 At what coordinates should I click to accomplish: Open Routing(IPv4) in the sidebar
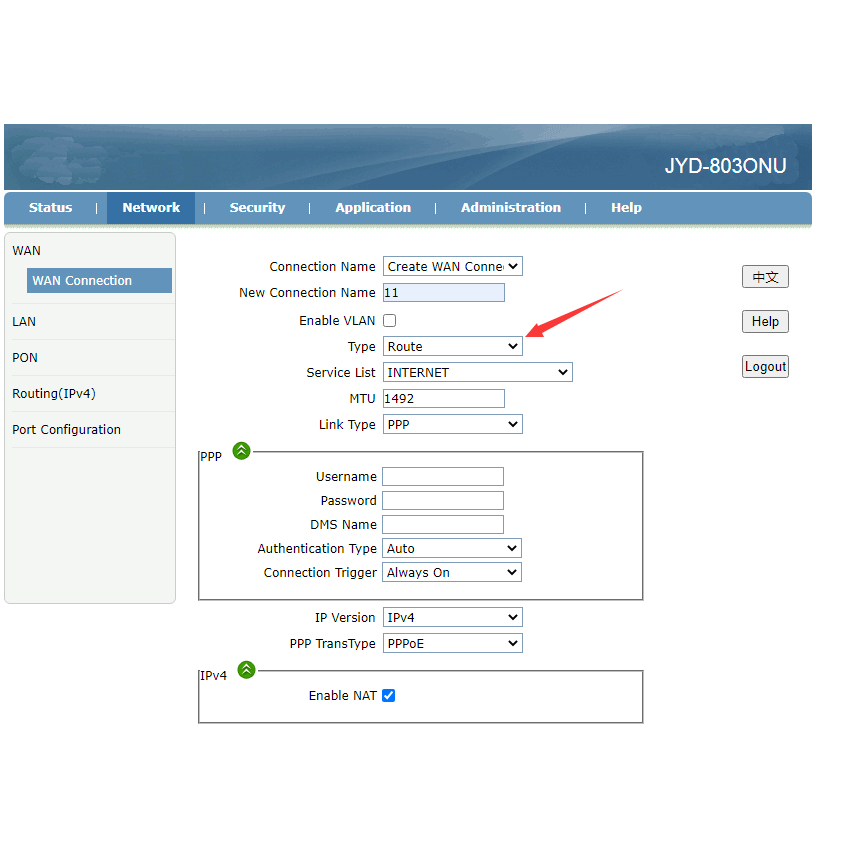[x=54, y=394]
